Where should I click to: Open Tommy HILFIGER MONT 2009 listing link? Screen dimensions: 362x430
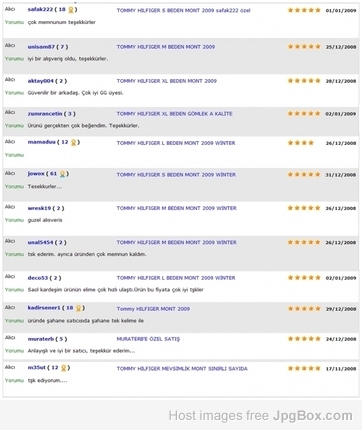click(x=153, y=309)
